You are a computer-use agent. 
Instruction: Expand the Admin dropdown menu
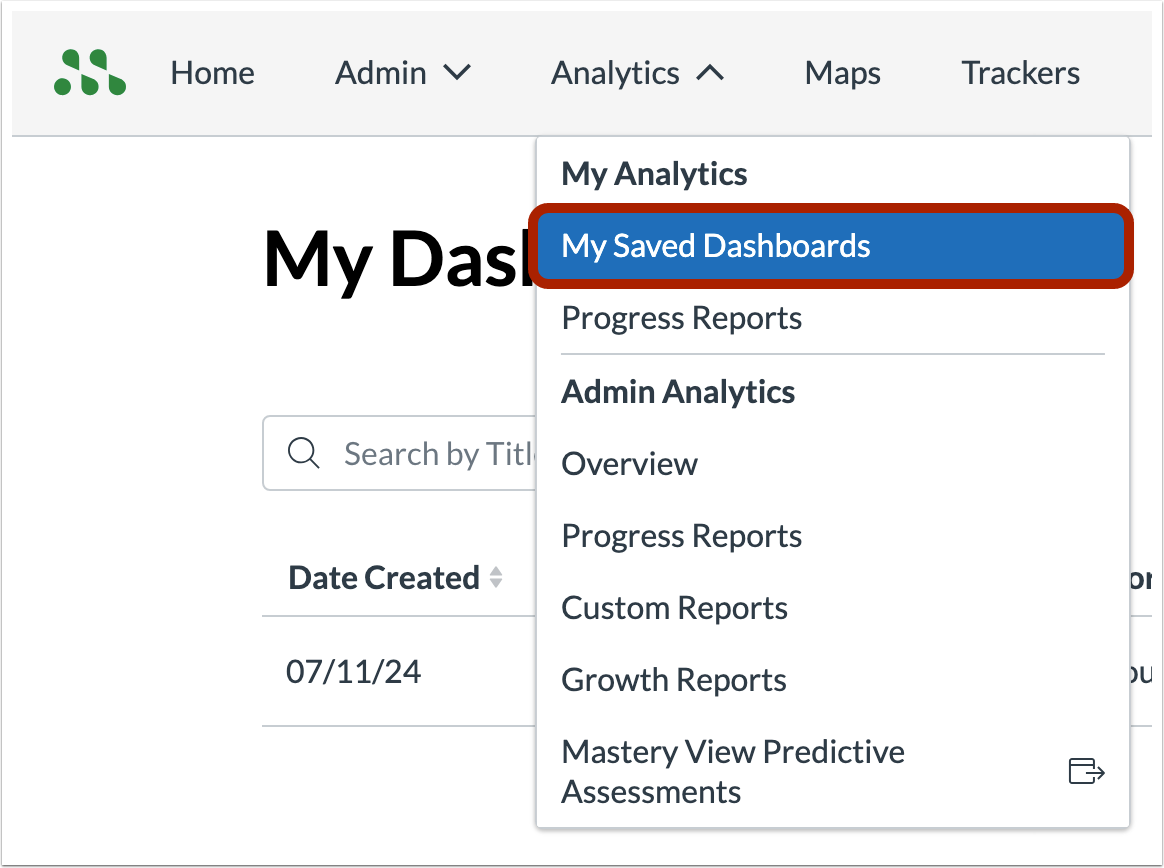tap(403, 72)
